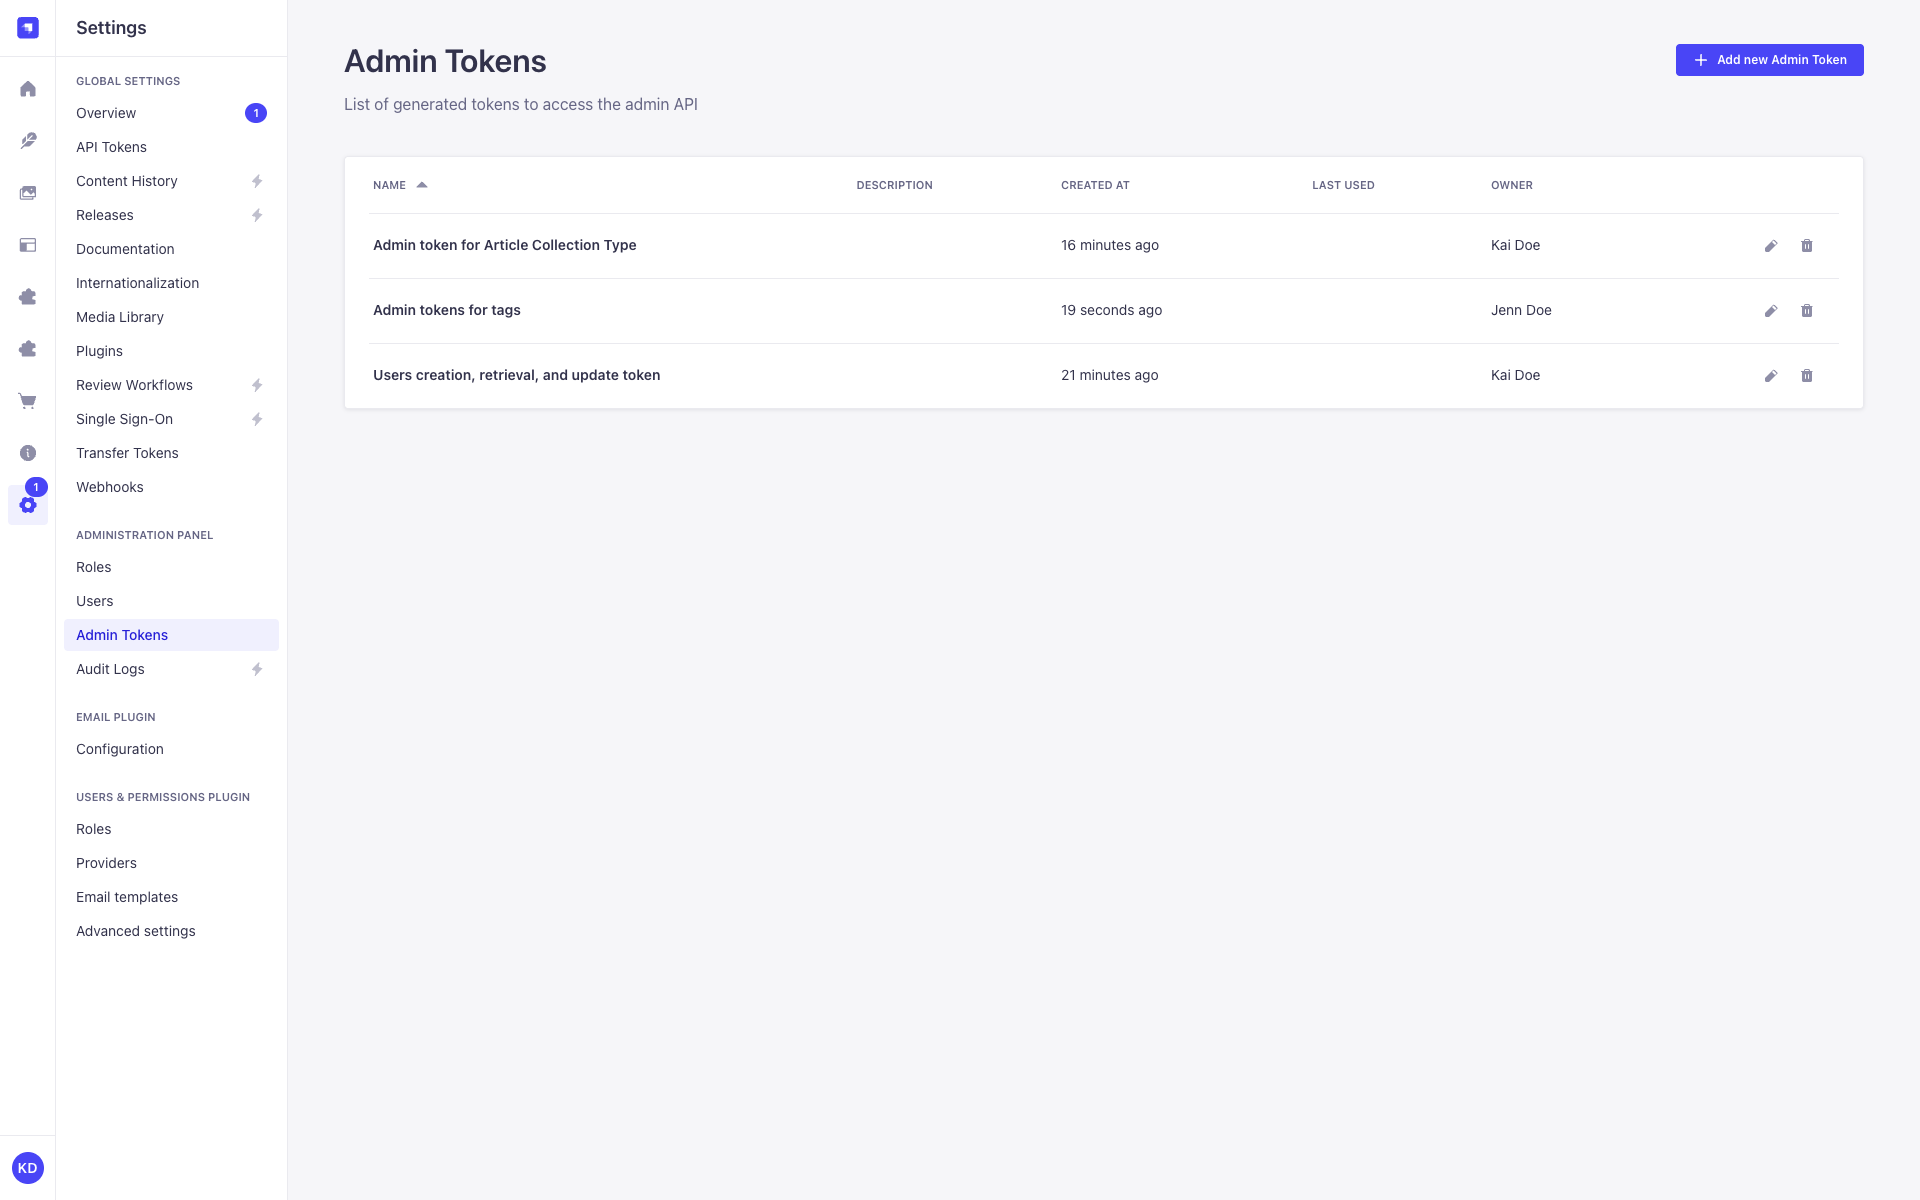
Task: Open the Plugins puzzle piece icon
Action: click(27, 296)
